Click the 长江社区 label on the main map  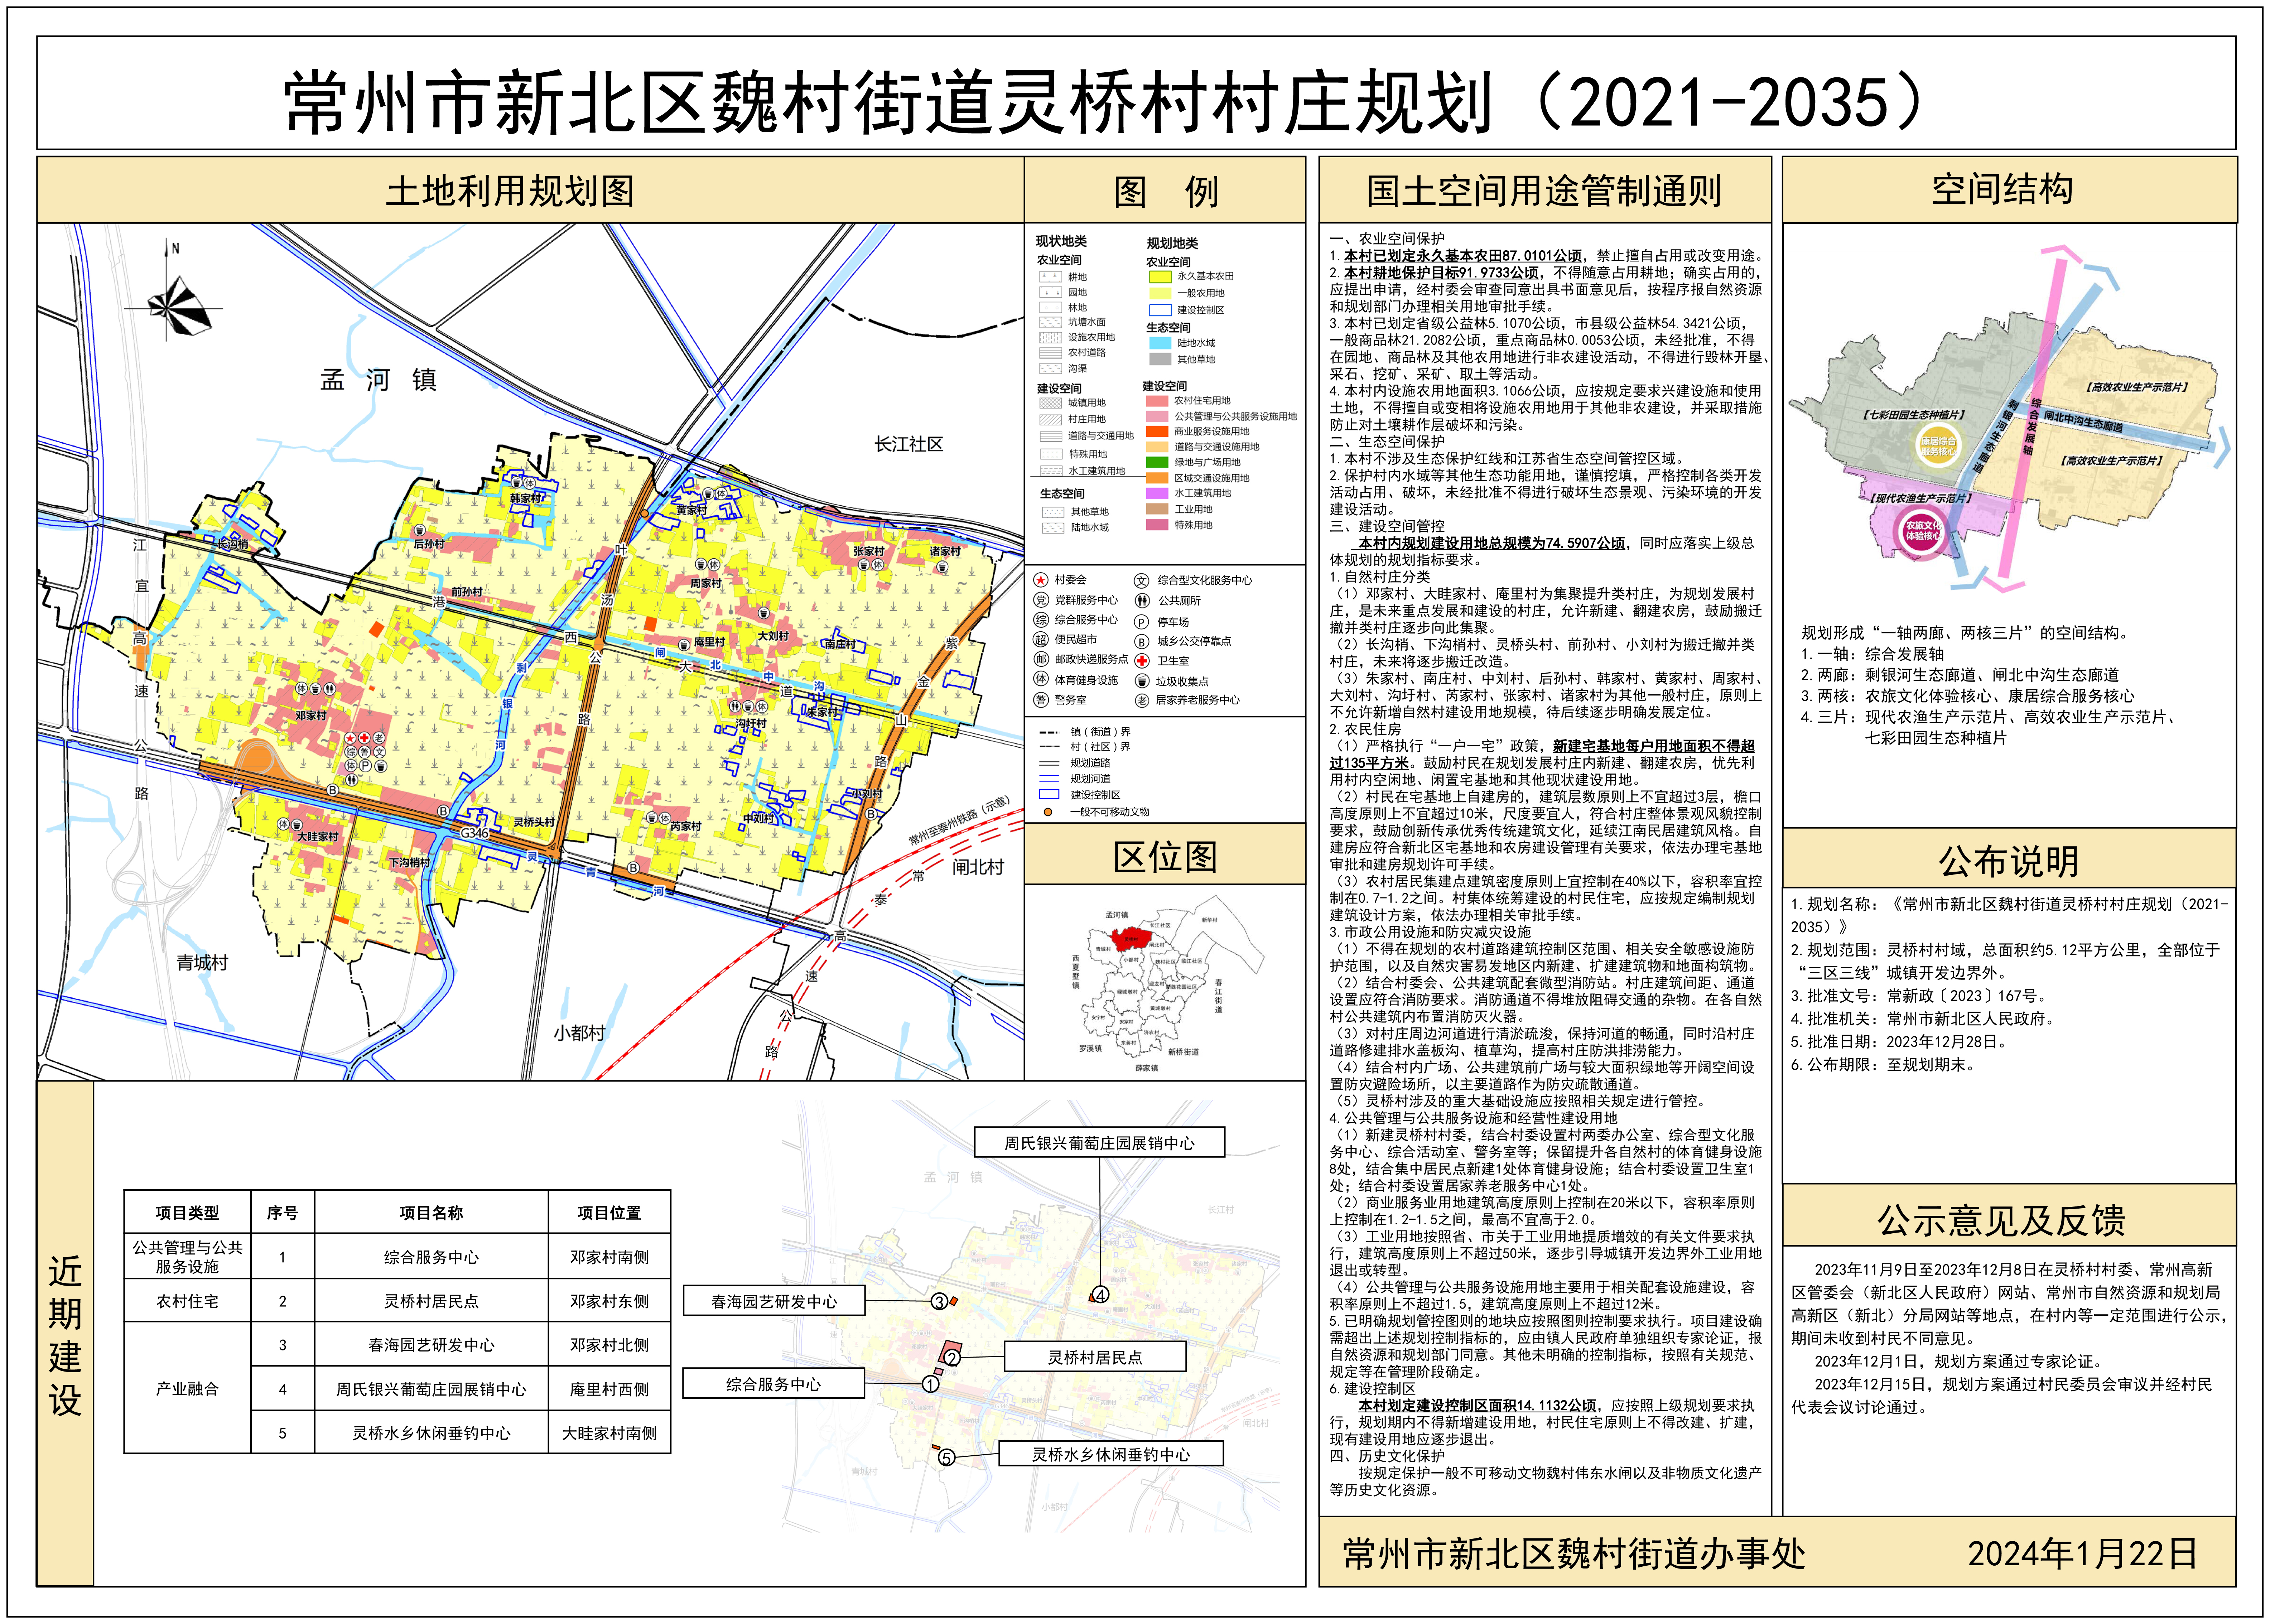908,444
